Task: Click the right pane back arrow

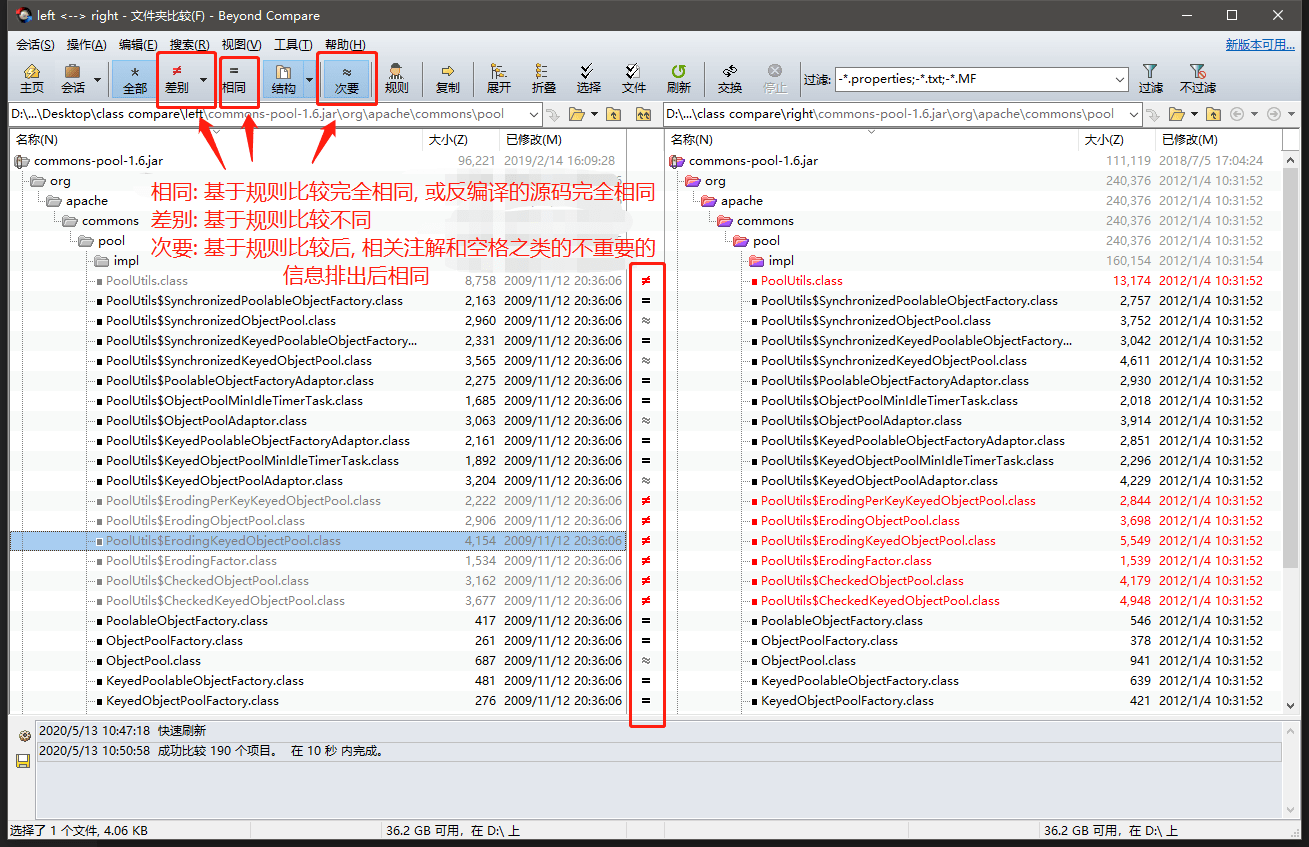Action: (1237, 114)
